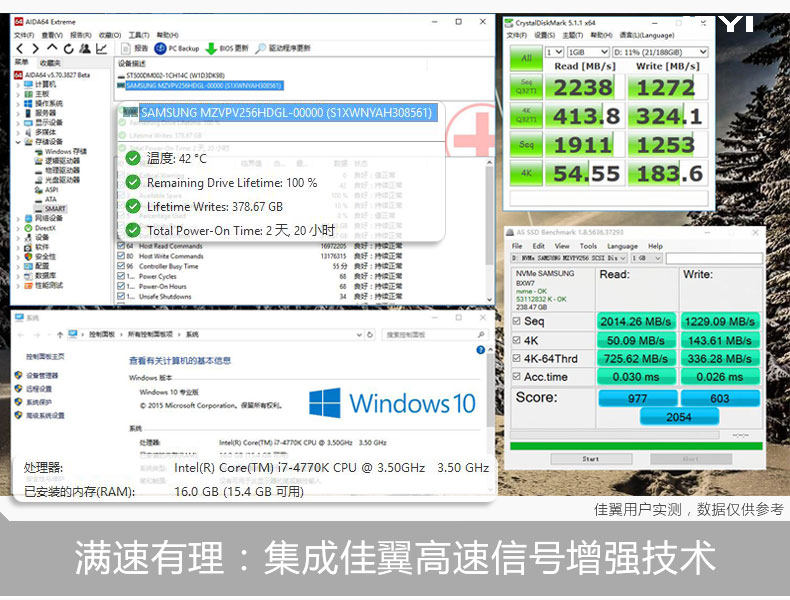The image size is (790, 600).
Task: Click the up arrow in System window navigation
Action: click(60, 335)
